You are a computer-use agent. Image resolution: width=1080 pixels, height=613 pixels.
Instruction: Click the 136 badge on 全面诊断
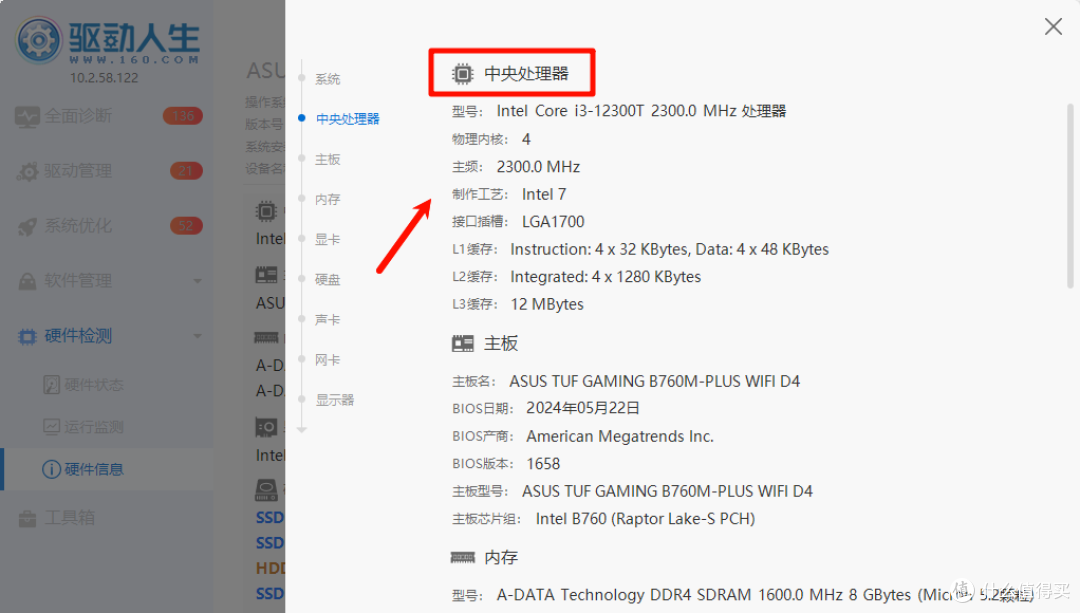(183, 116)
